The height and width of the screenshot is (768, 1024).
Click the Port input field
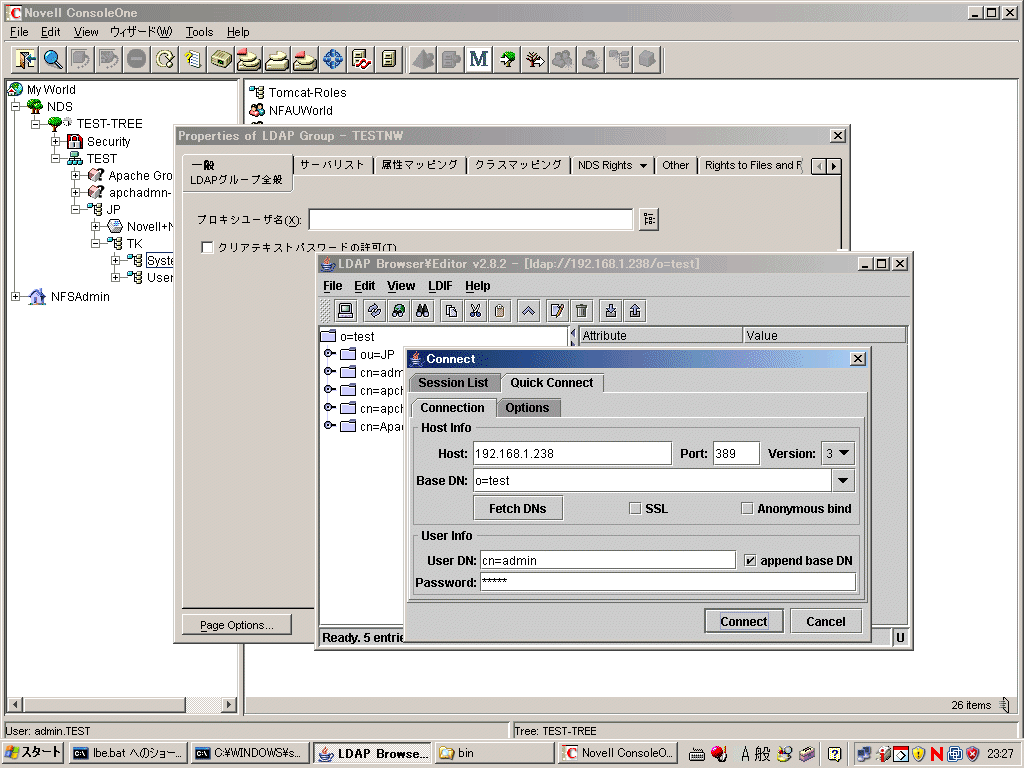click(x=737, y=453)
